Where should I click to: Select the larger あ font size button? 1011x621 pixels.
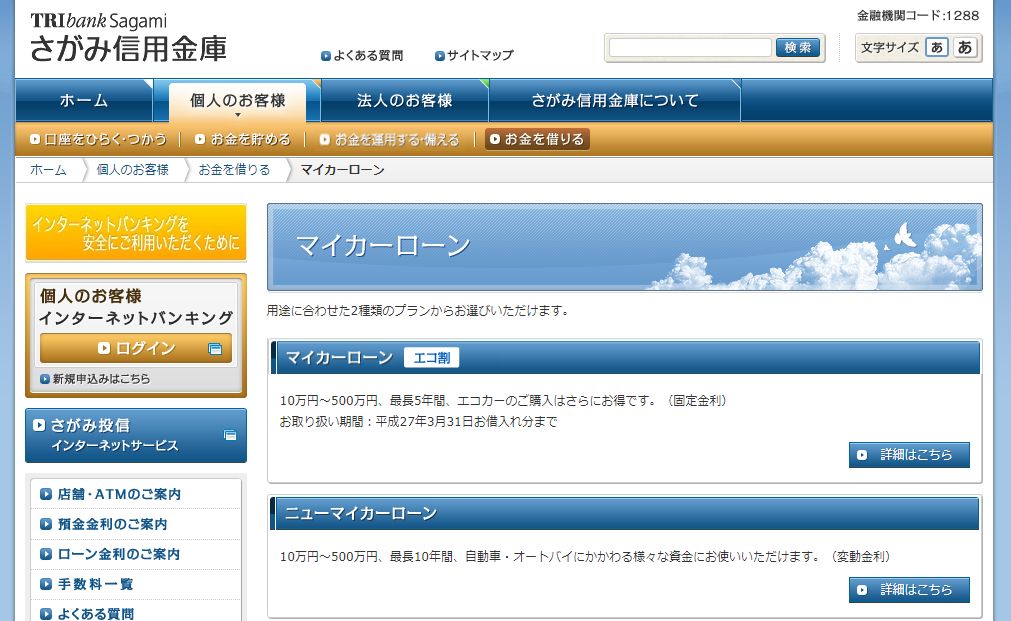point(965,47)
